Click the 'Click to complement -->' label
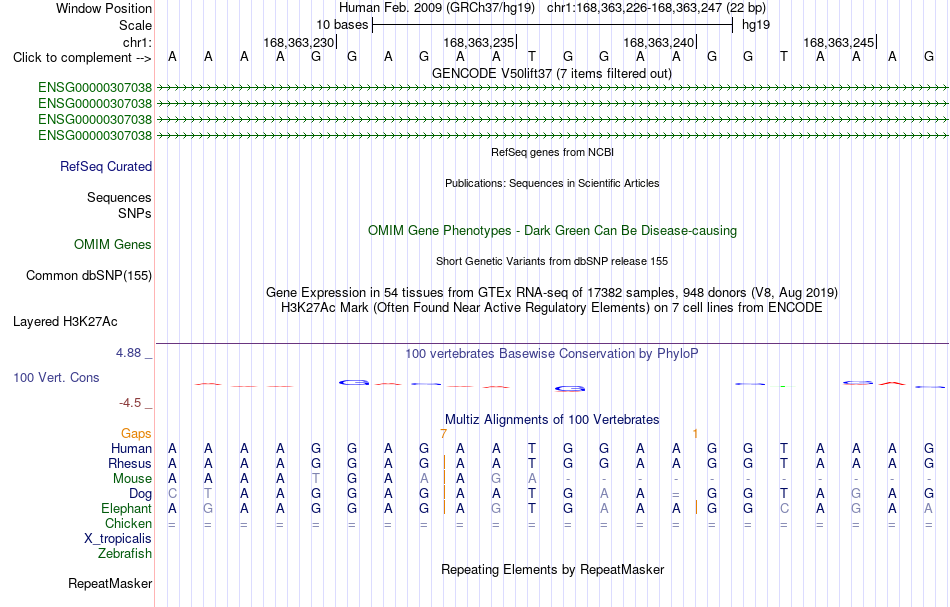 click(x=82, y=58)
